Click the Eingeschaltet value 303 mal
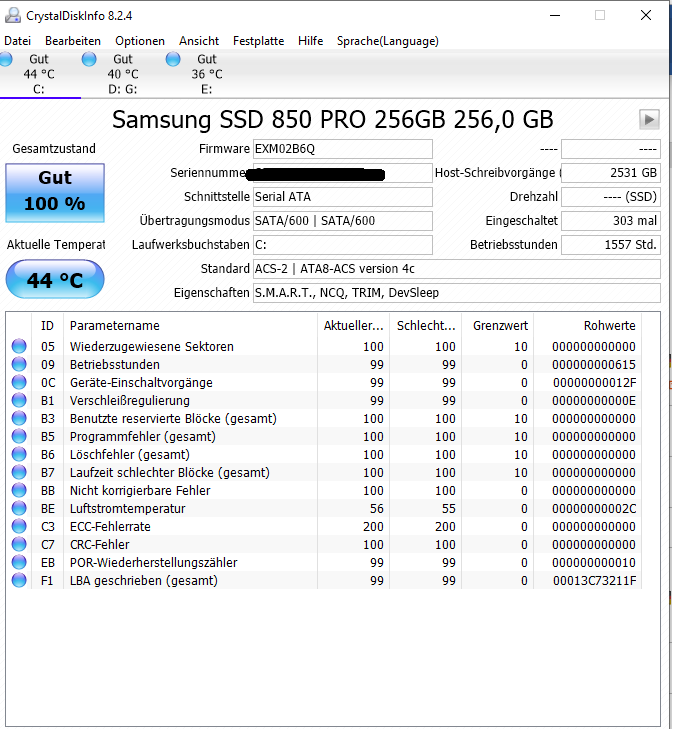 [x=611, y=221]
